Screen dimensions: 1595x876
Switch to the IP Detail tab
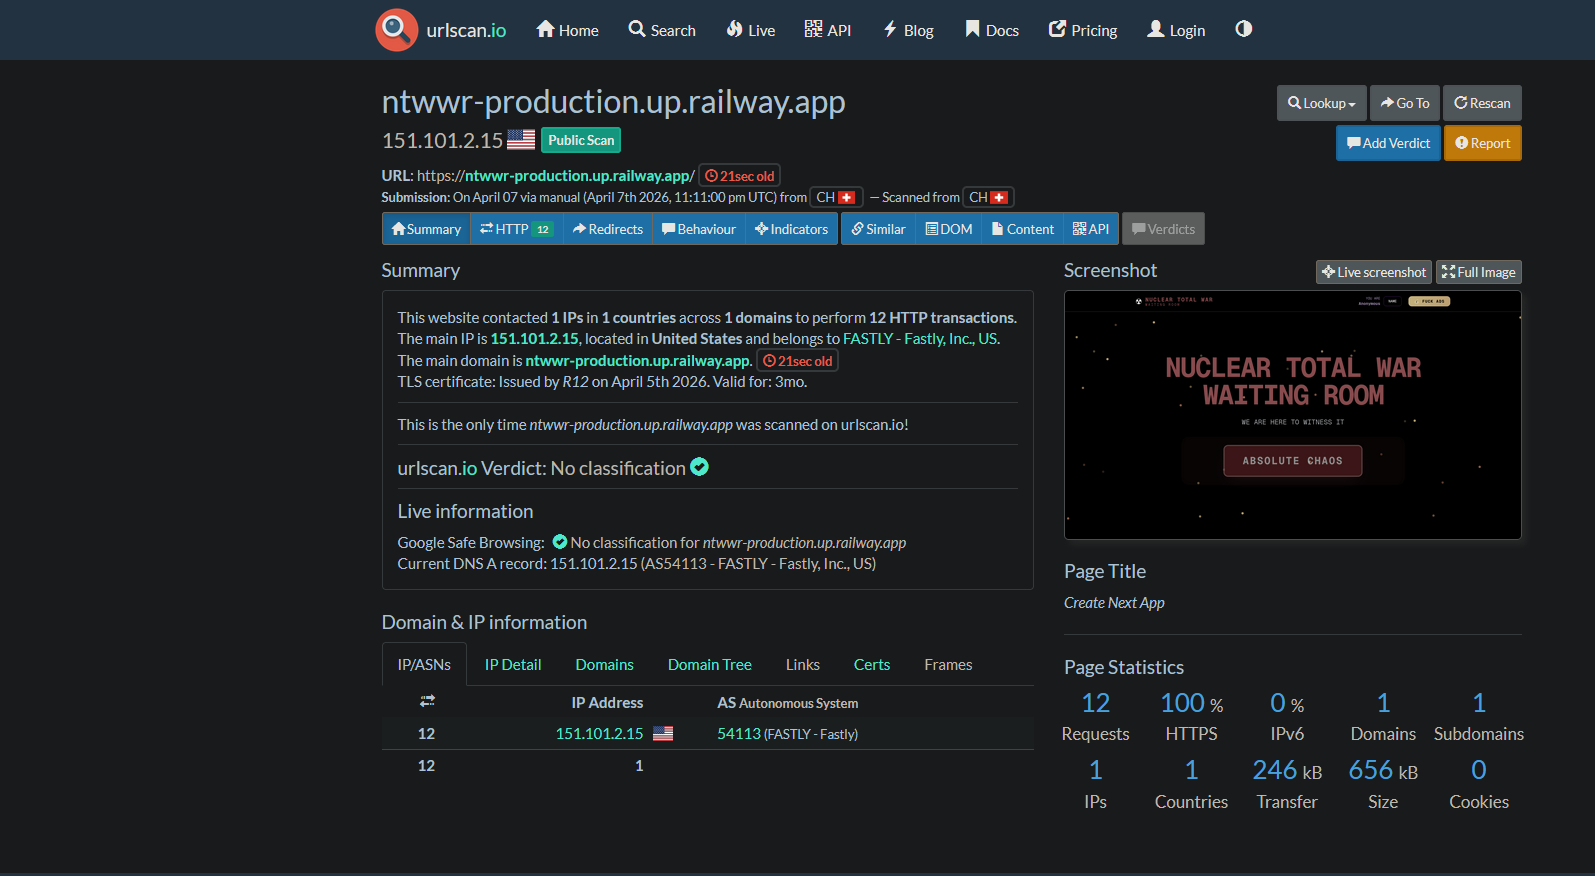513,665
